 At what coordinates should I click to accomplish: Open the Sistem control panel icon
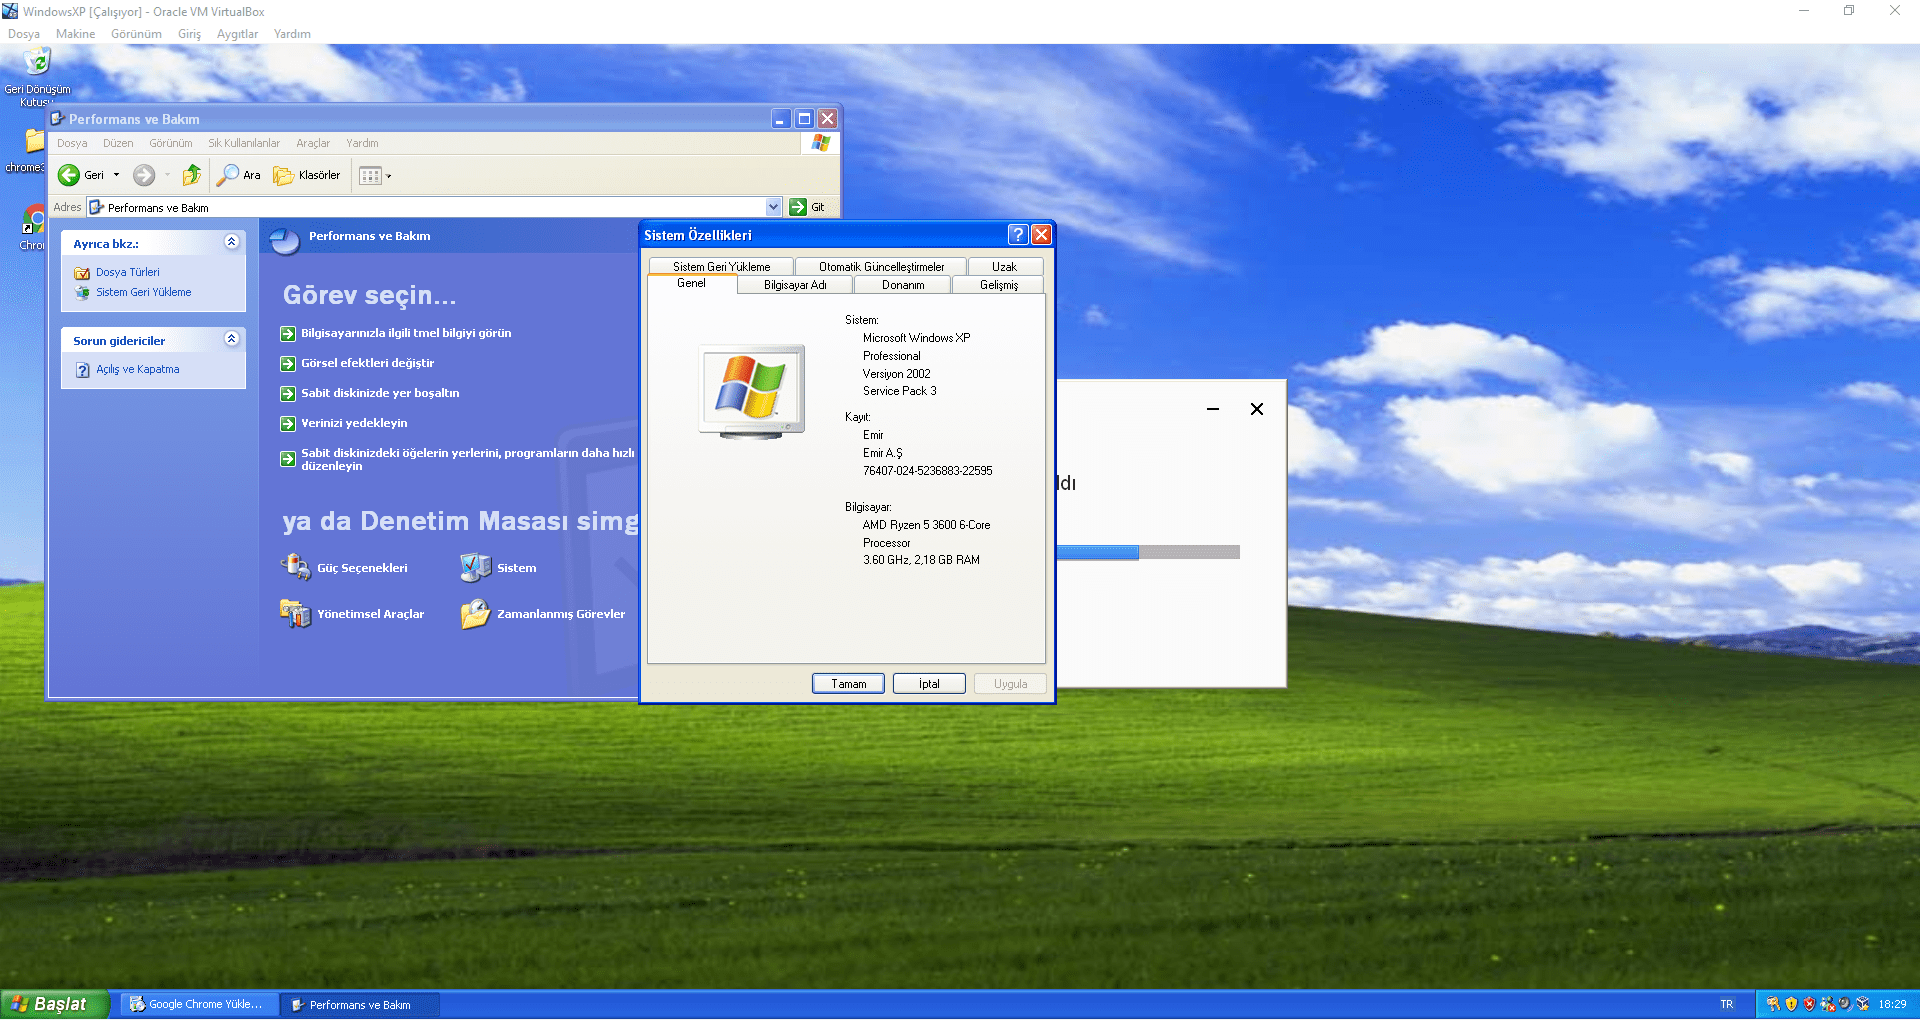[475, 567]
